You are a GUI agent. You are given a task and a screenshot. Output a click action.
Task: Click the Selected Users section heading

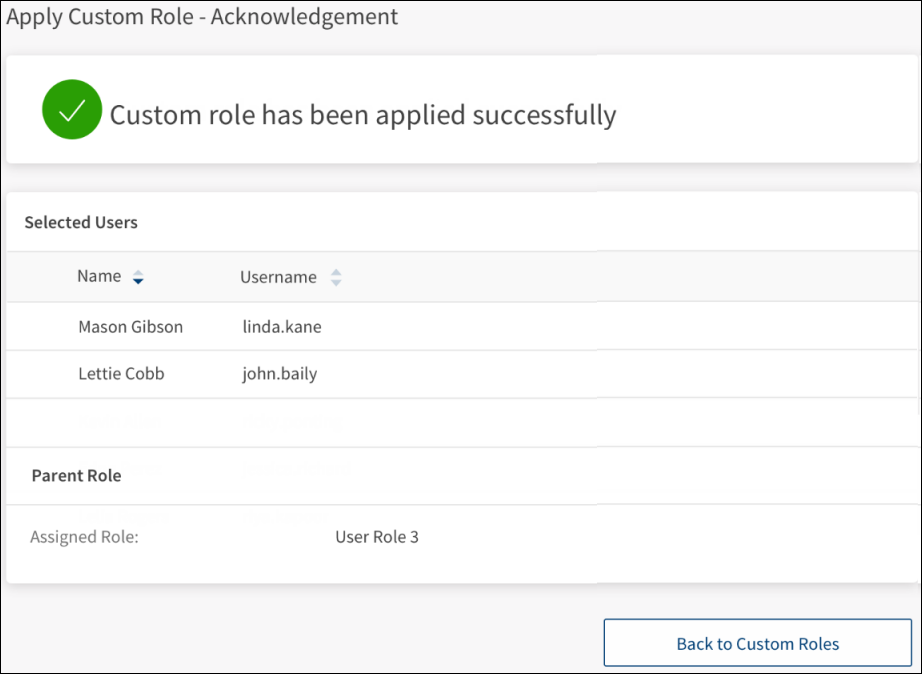point(81,223)
